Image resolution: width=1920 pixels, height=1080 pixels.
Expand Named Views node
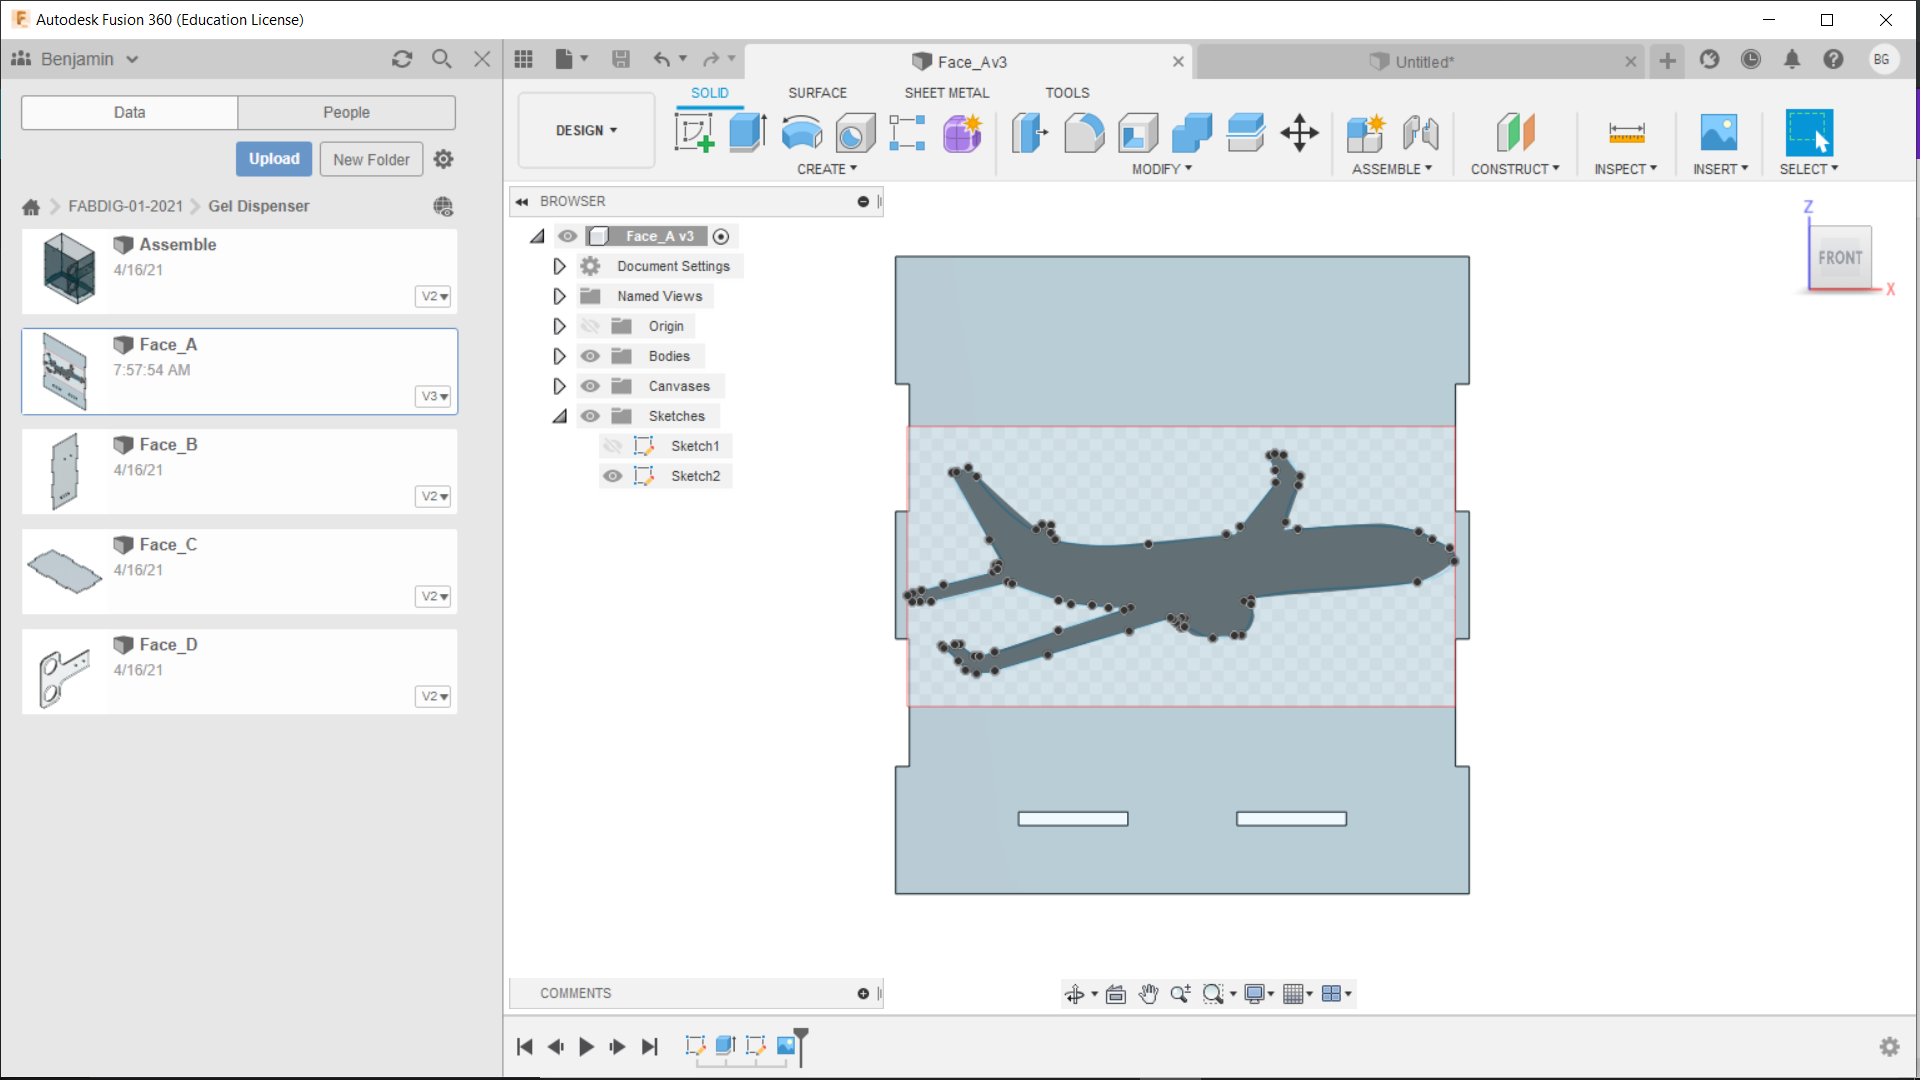click(x=559, y=296)
